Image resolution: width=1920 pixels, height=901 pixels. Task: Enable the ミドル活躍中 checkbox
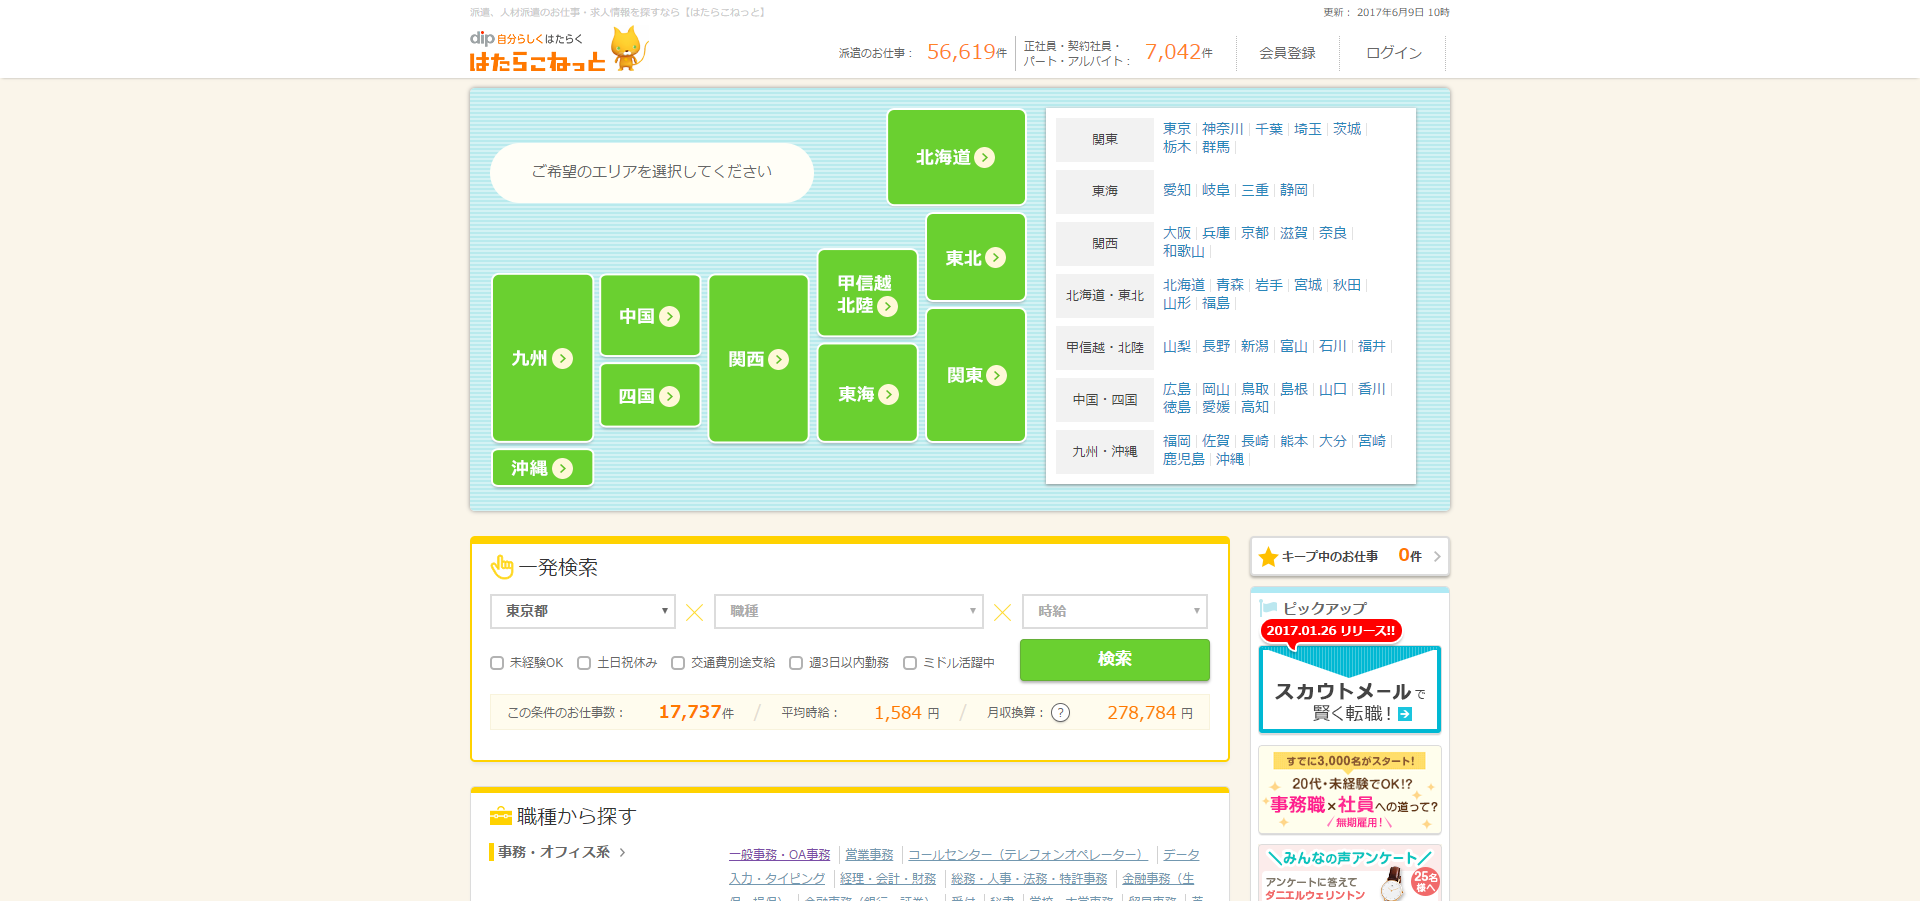click(910, 662)
